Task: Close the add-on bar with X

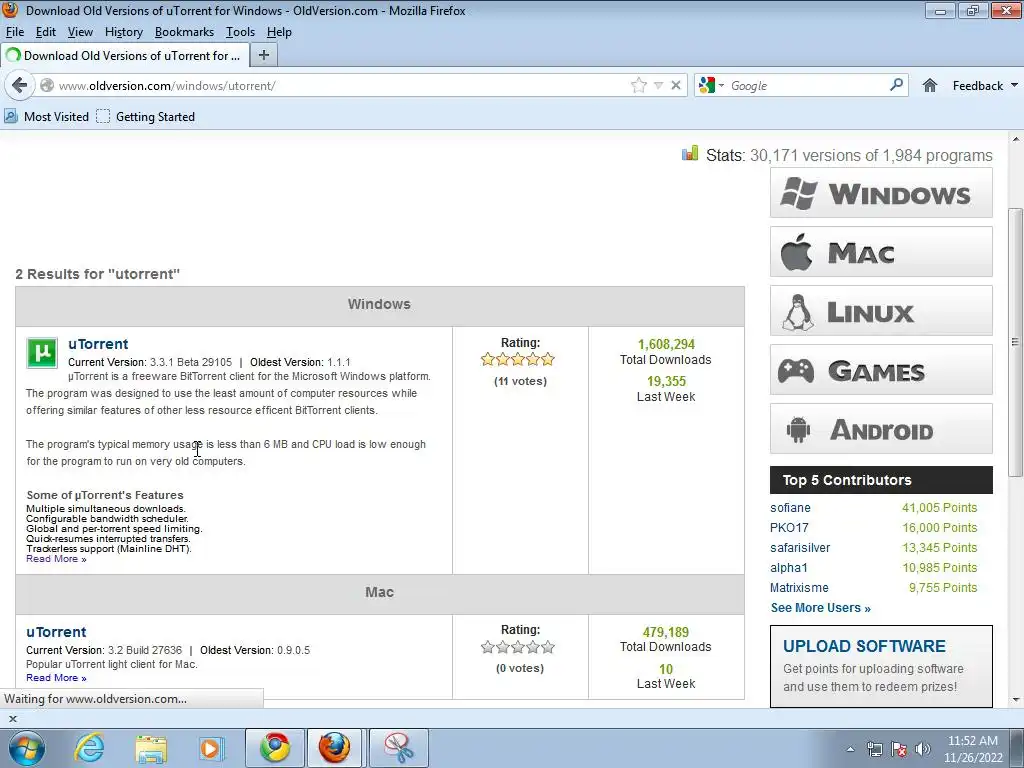Action: tap(12, 719)
